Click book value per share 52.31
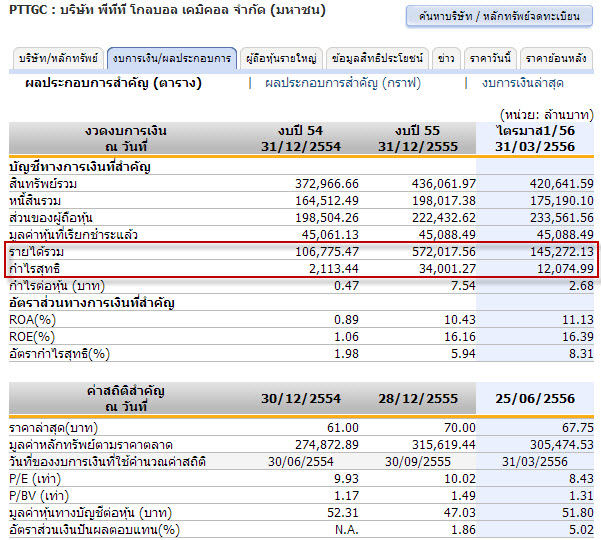The image size is (601, 540). click(343, 513)
